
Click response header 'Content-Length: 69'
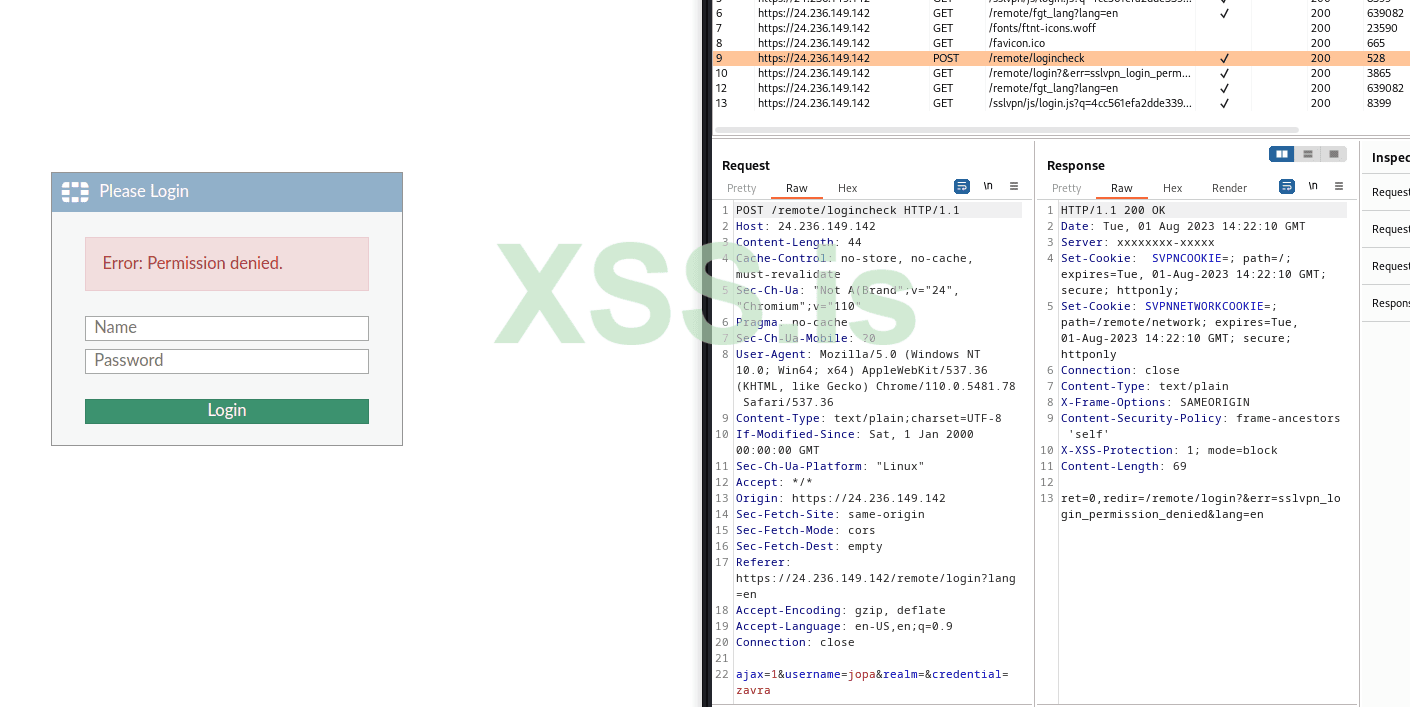click(x=1123, y=466)
